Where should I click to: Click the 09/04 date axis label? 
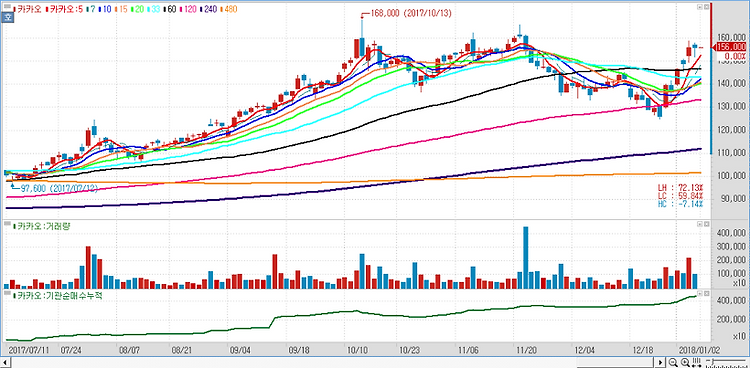[x=240, y=350]
